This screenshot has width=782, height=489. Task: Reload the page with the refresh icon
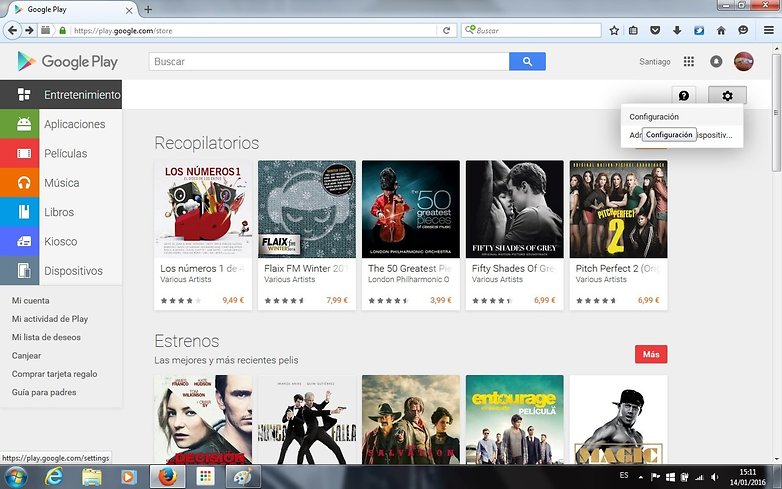pos(446,30)
